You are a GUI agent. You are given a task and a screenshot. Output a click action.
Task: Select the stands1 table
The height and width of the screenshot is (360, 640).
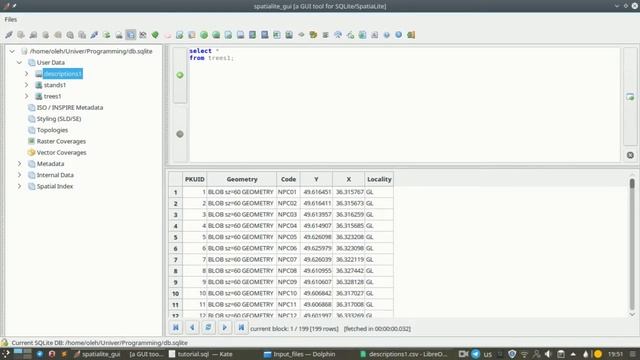coord(55,85)
